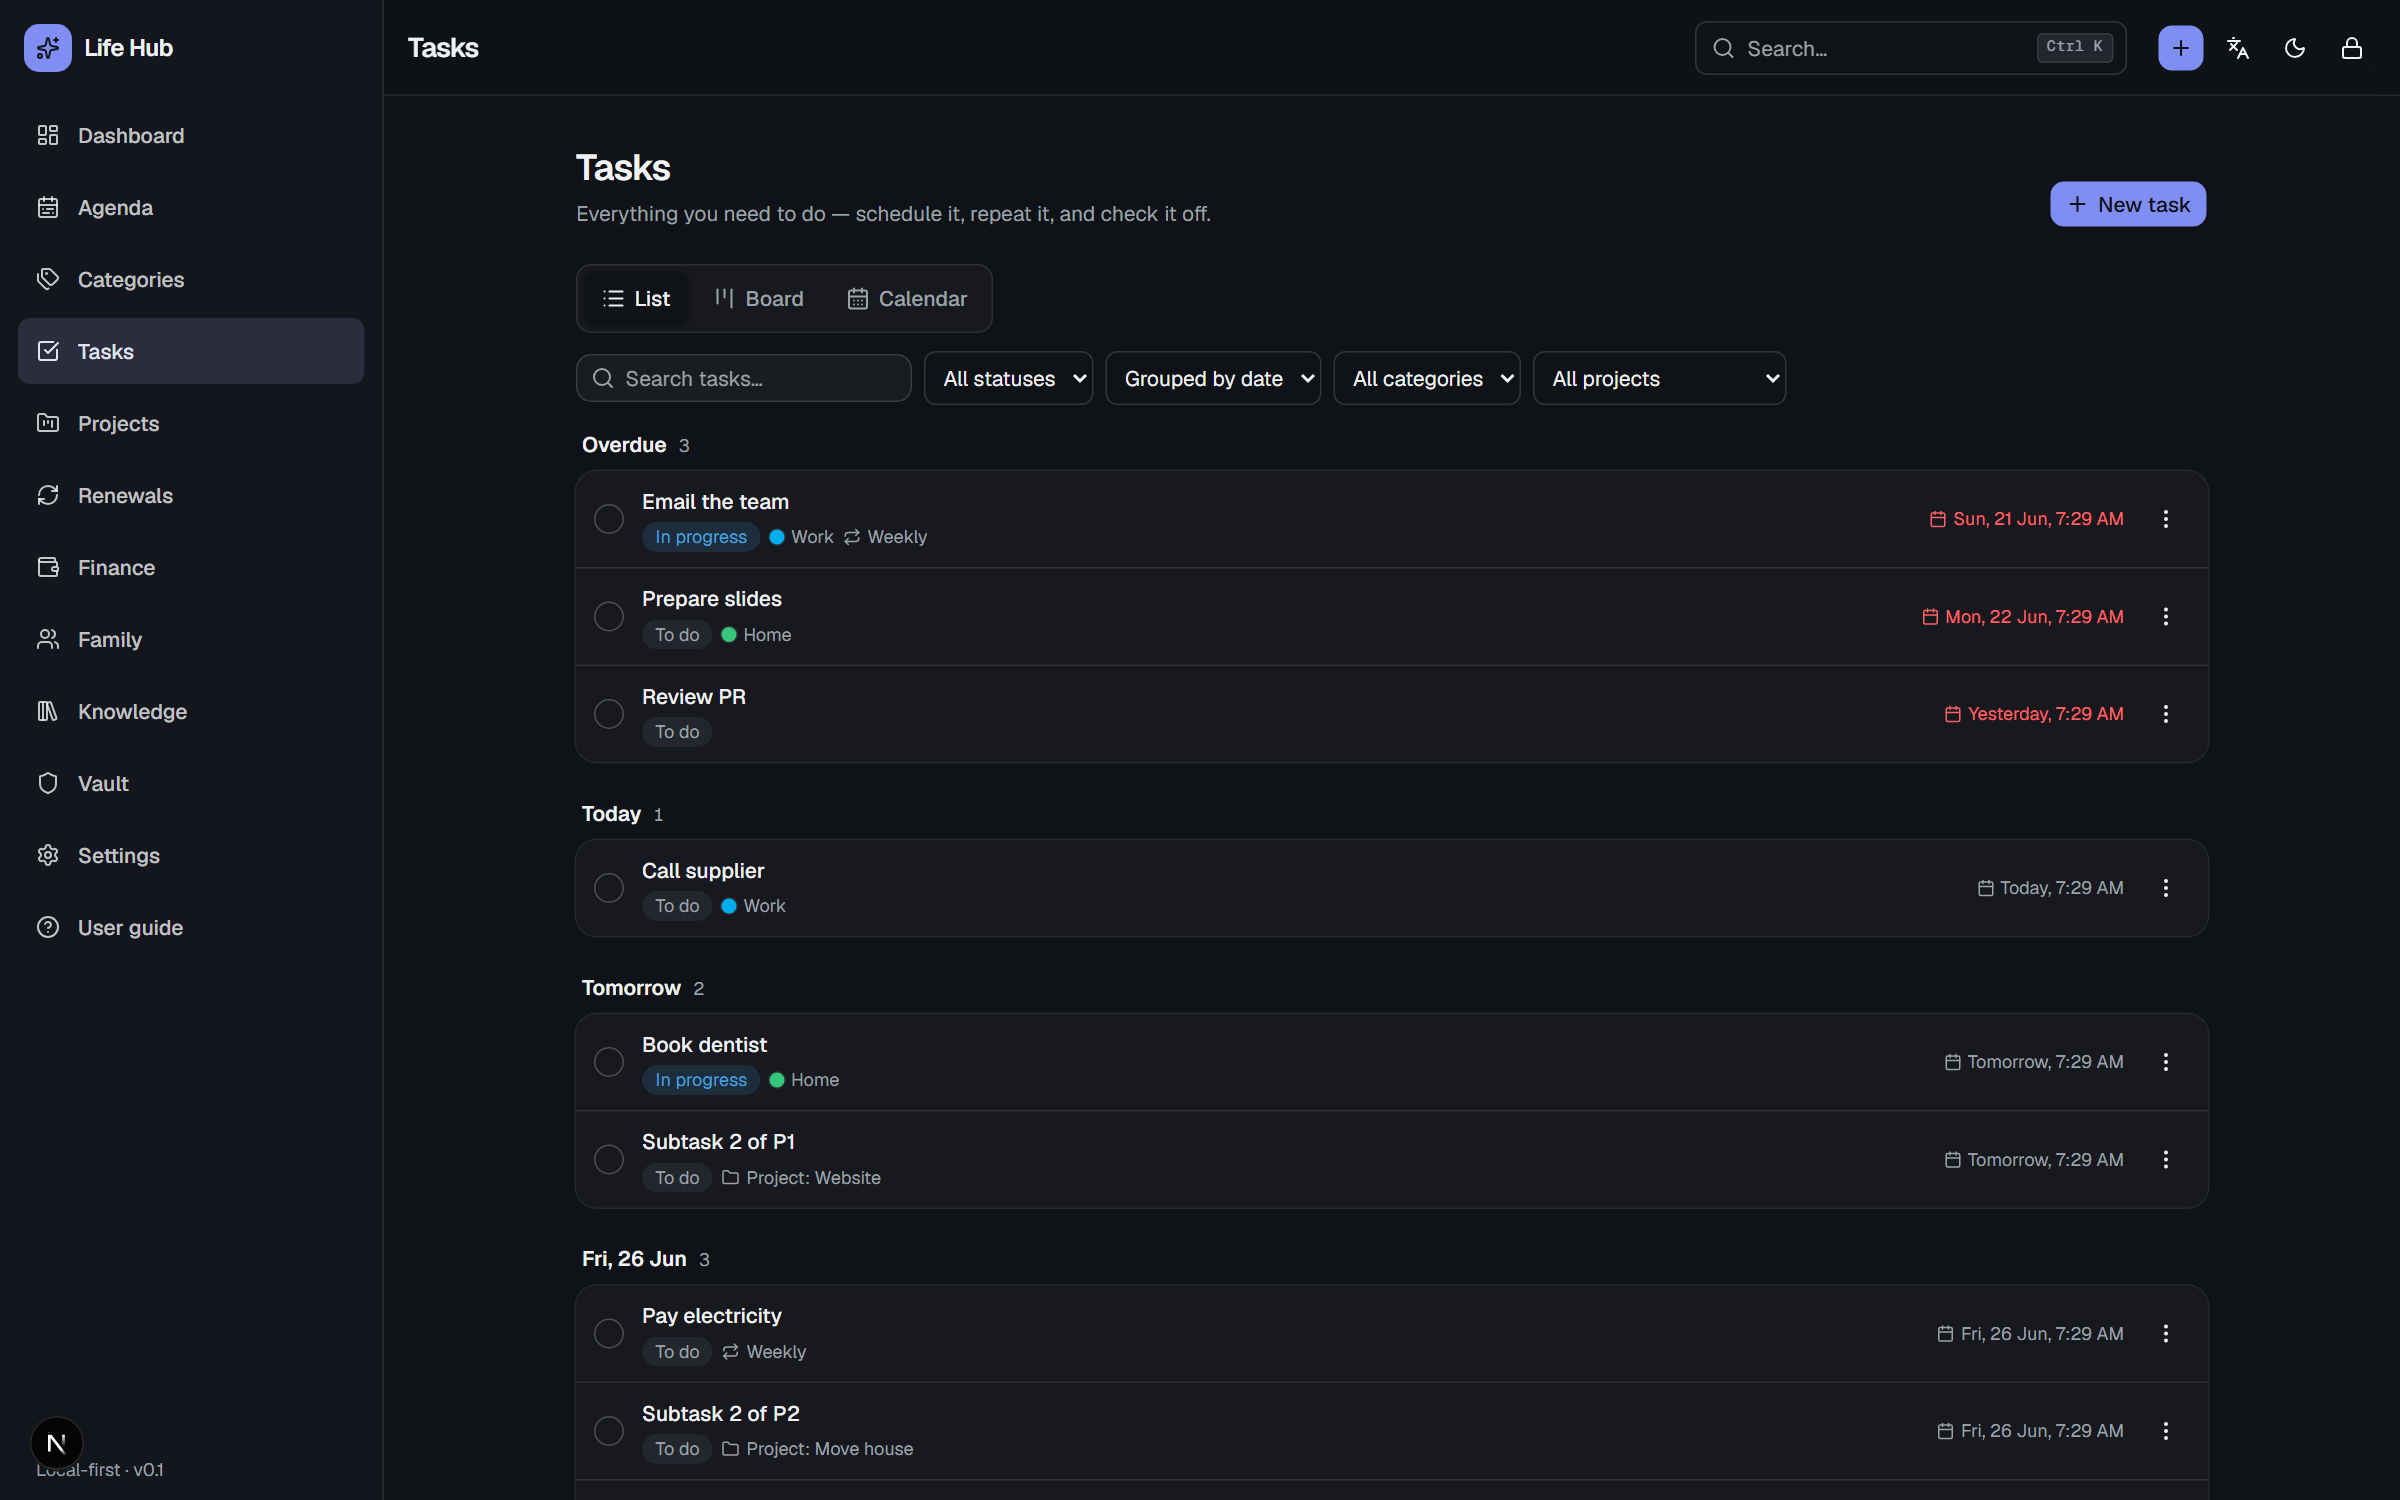Focus the Search tasks input field
Image resolution: width=2400 pixels, height=1500 pixels.
743,379
